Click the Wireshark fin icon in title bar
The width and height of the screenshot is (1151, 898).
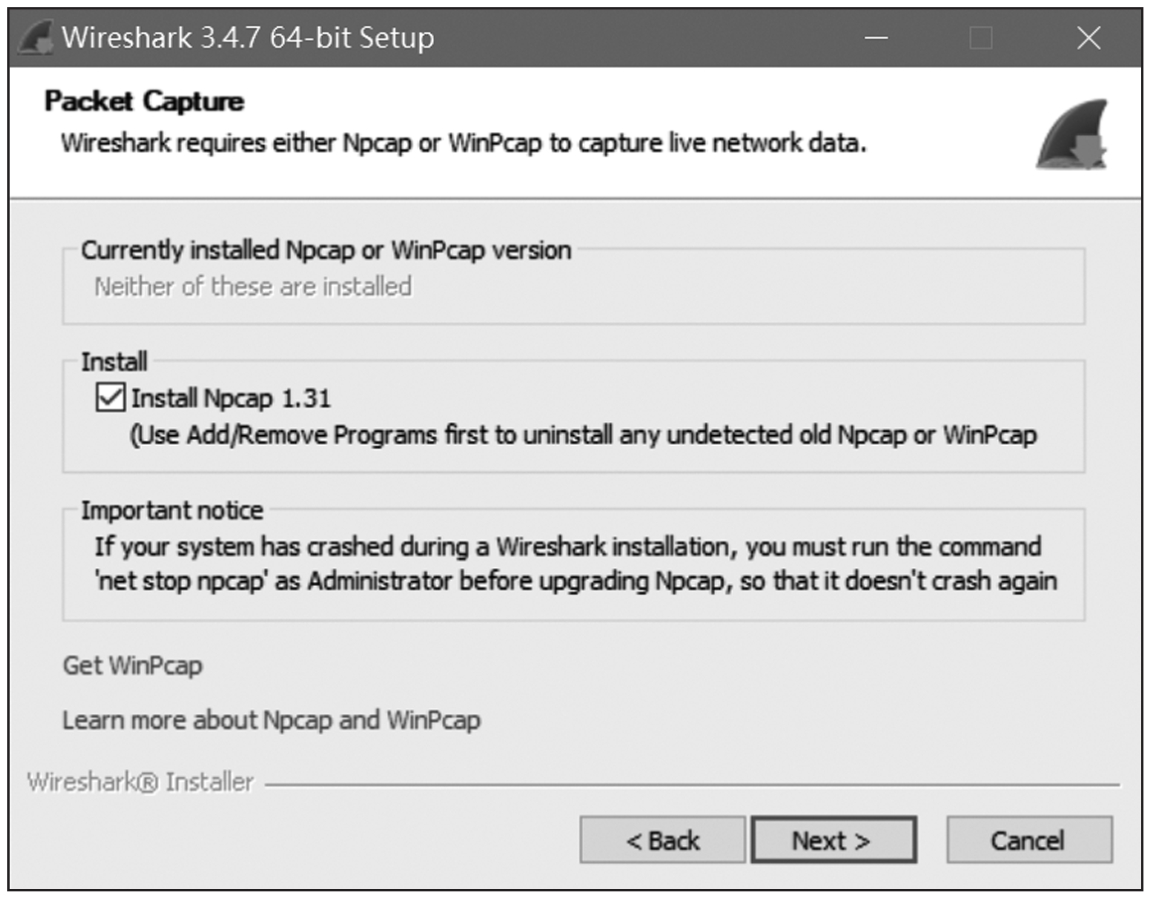[x=36, y=39]
